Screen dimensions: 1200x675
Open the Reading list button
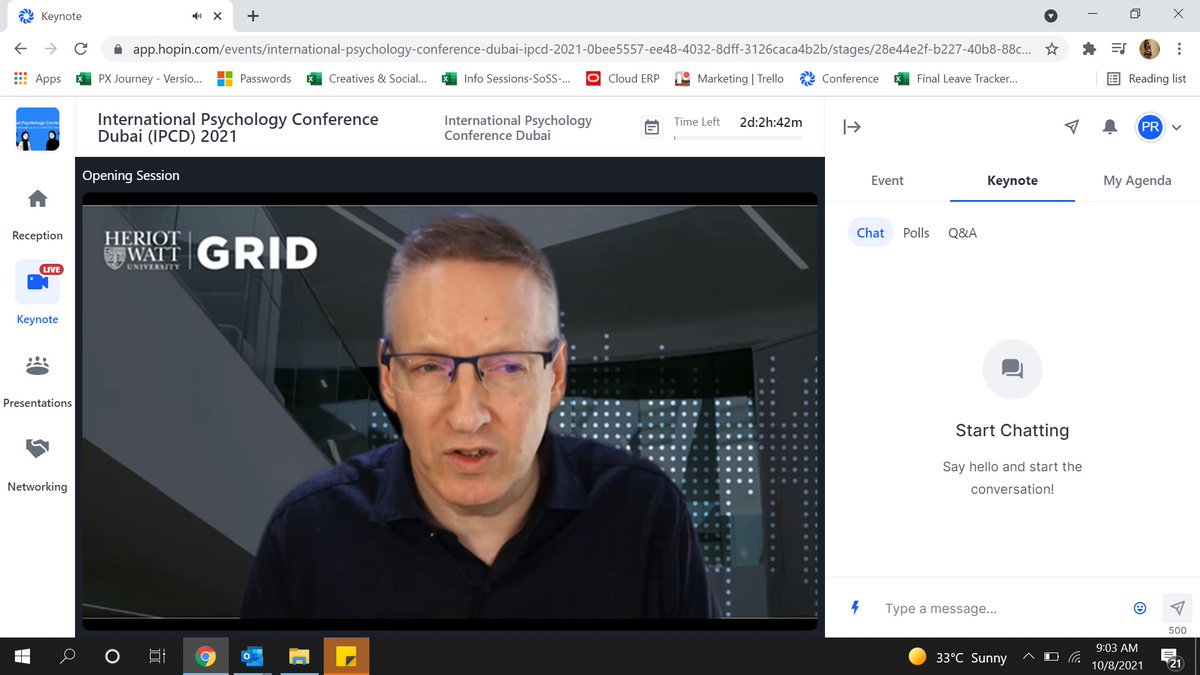tap(1147, 78)
